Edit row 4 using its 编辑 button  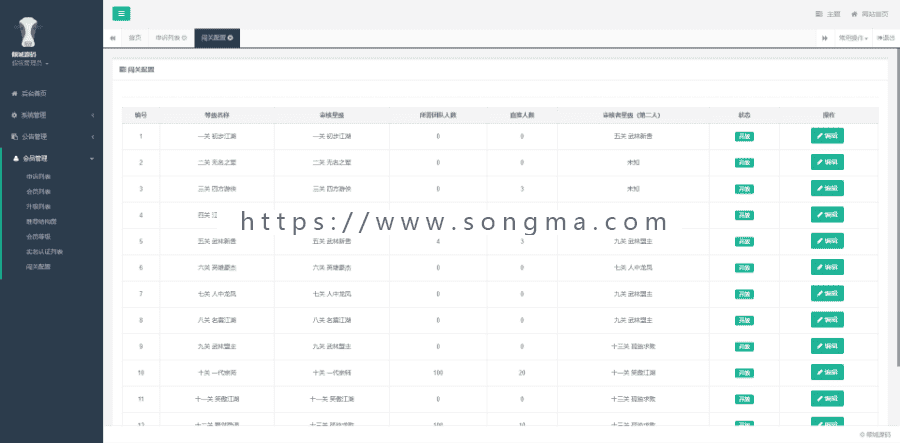click(x=827, y=215)
